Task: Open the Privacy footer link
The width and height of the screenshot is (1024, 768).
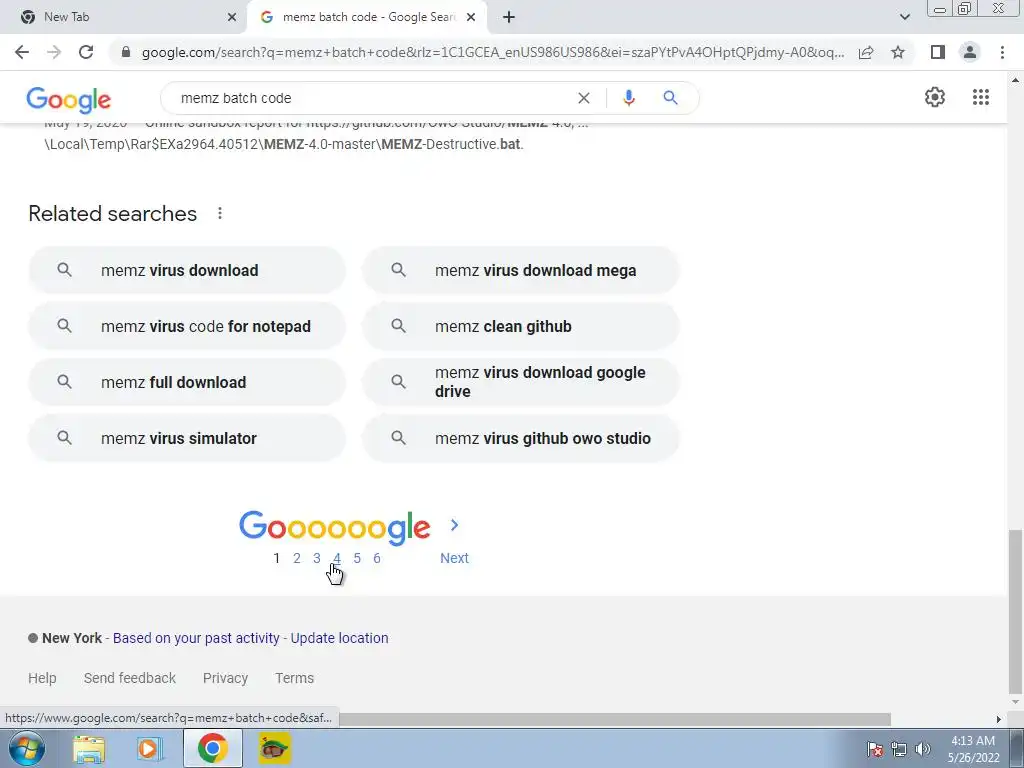Action: tap(225, 679)
